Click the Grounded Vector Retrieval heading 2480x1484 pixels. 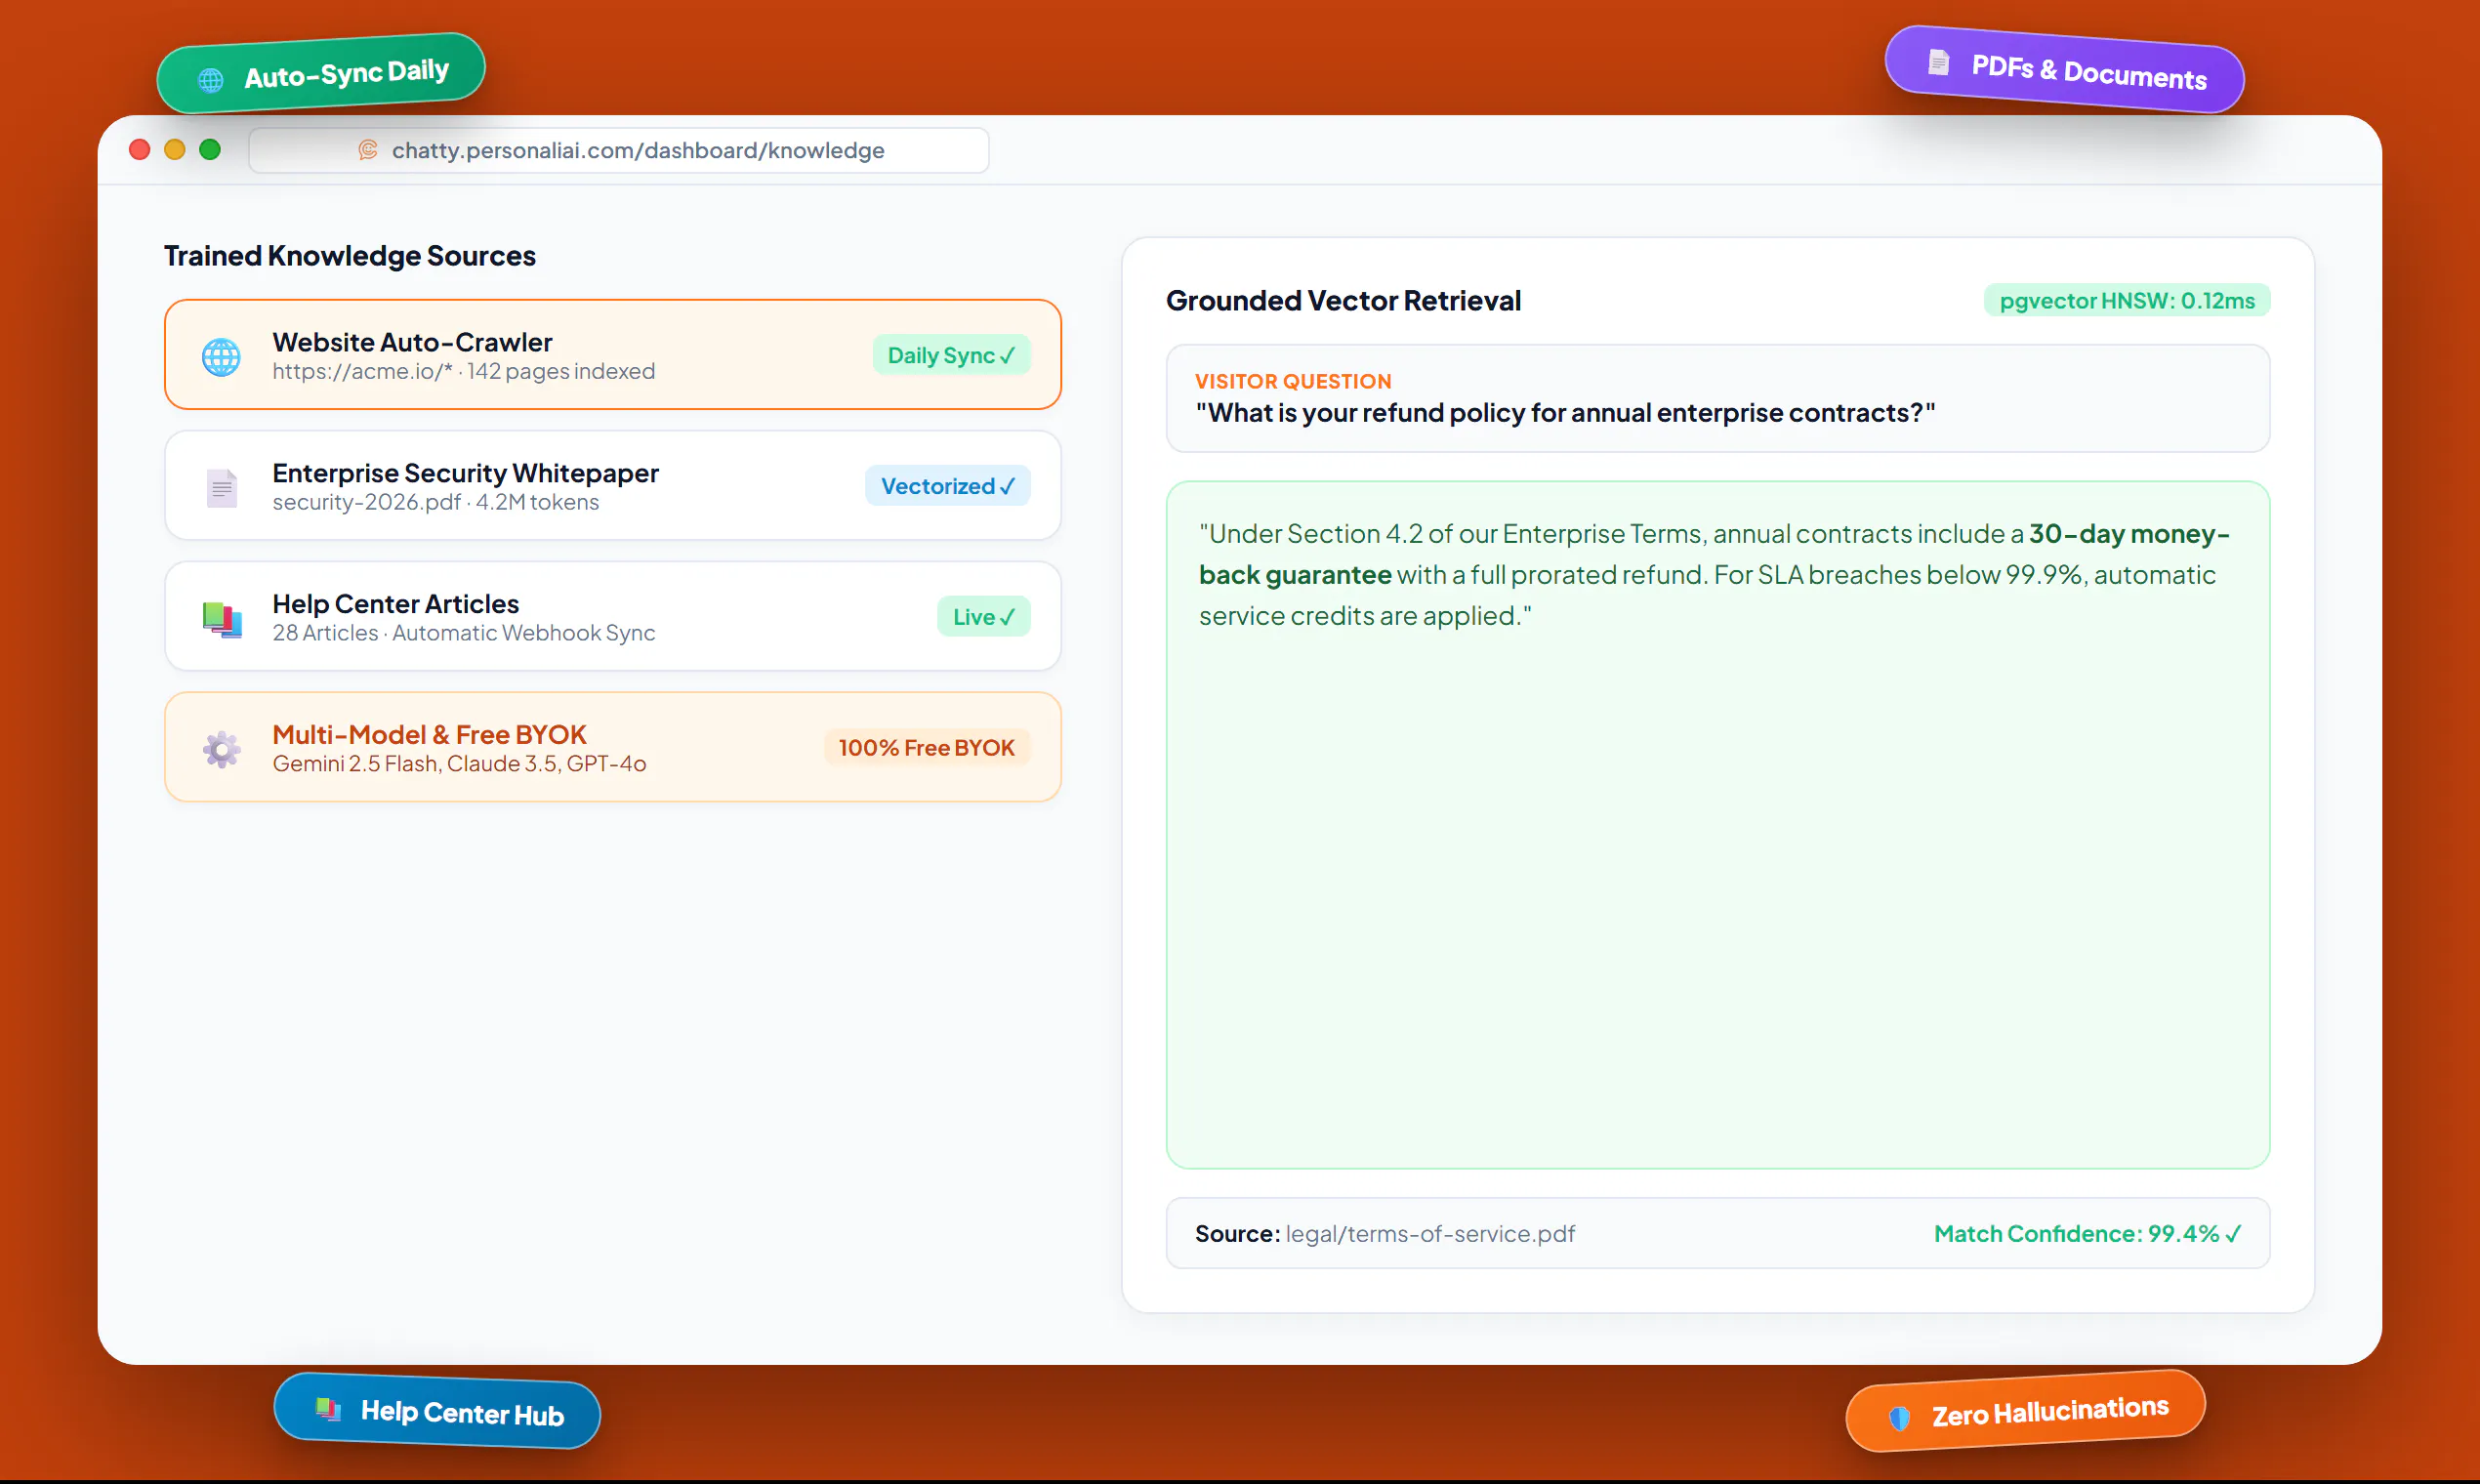click(1343, 301)
